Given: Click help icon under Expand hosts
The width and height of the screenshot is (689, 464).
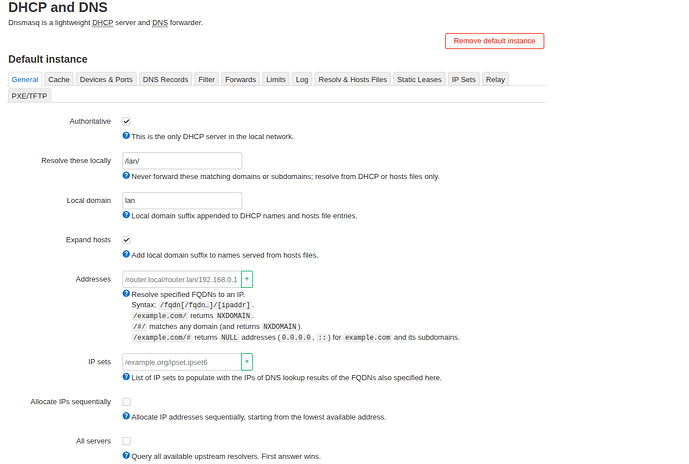Looking at the screenshot, I should pos(126,255).
